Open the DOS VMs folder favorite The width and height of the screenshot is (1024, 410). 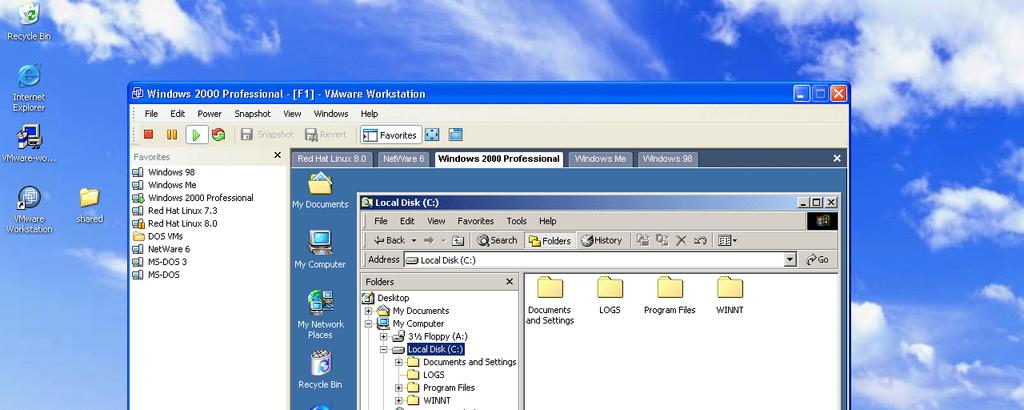coord(157,236)
